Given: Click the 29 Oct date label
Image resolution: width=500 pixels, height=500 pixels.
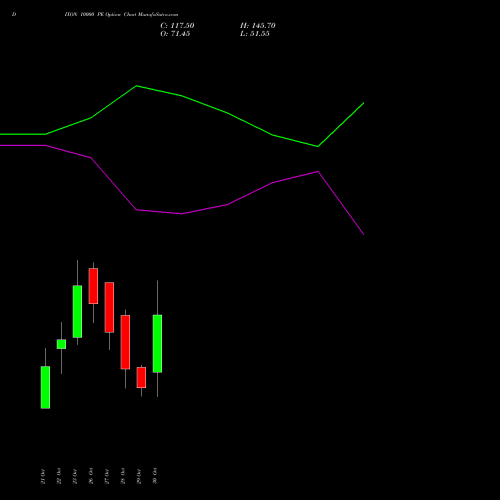Looking at the screenshot, I should (x=139, y=476).
